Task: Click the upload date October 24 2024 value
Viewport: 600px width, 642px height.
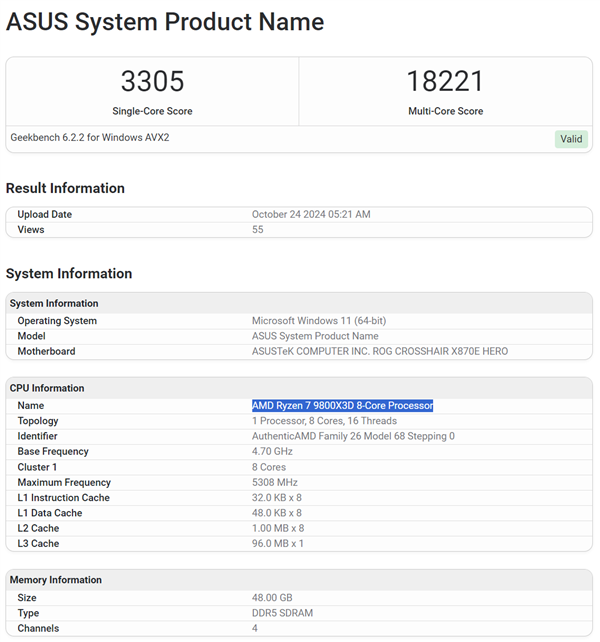Action: coord(311,214)
